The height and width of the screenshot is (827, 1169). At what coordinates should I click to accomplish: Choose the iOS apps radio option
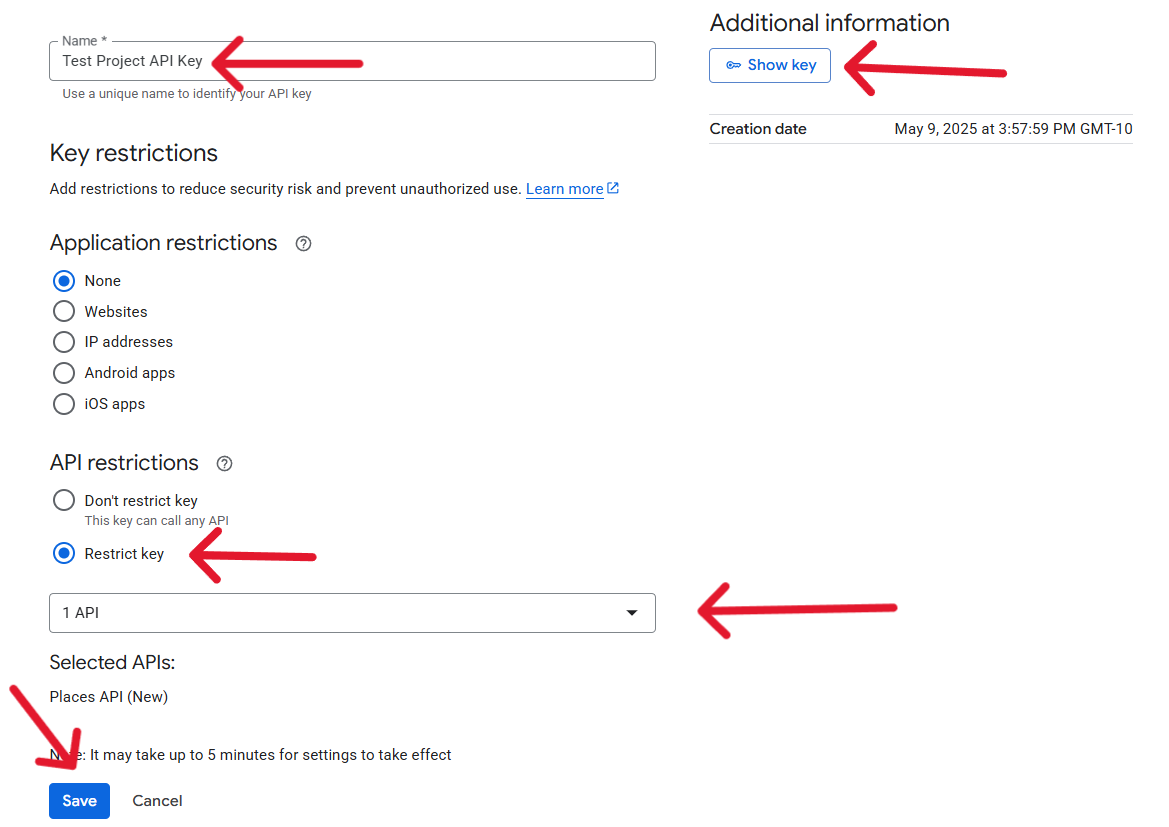click(x=64, y=404)
